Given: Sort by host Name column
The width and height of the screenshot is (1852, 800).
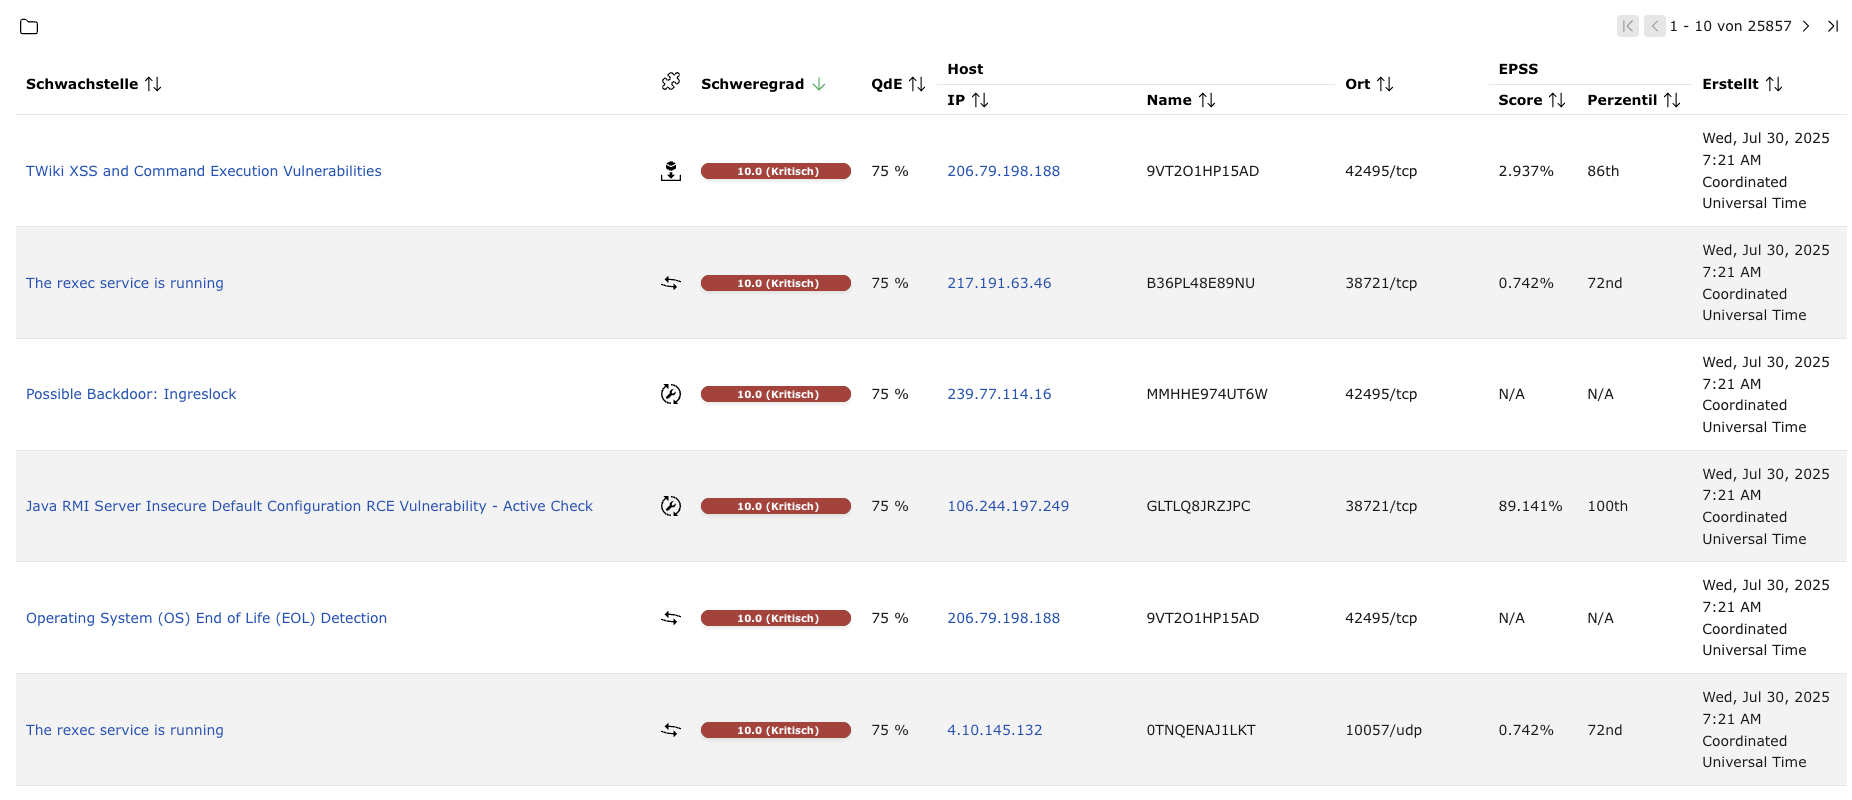Looking at the screenshot, I should point(1207,101).
